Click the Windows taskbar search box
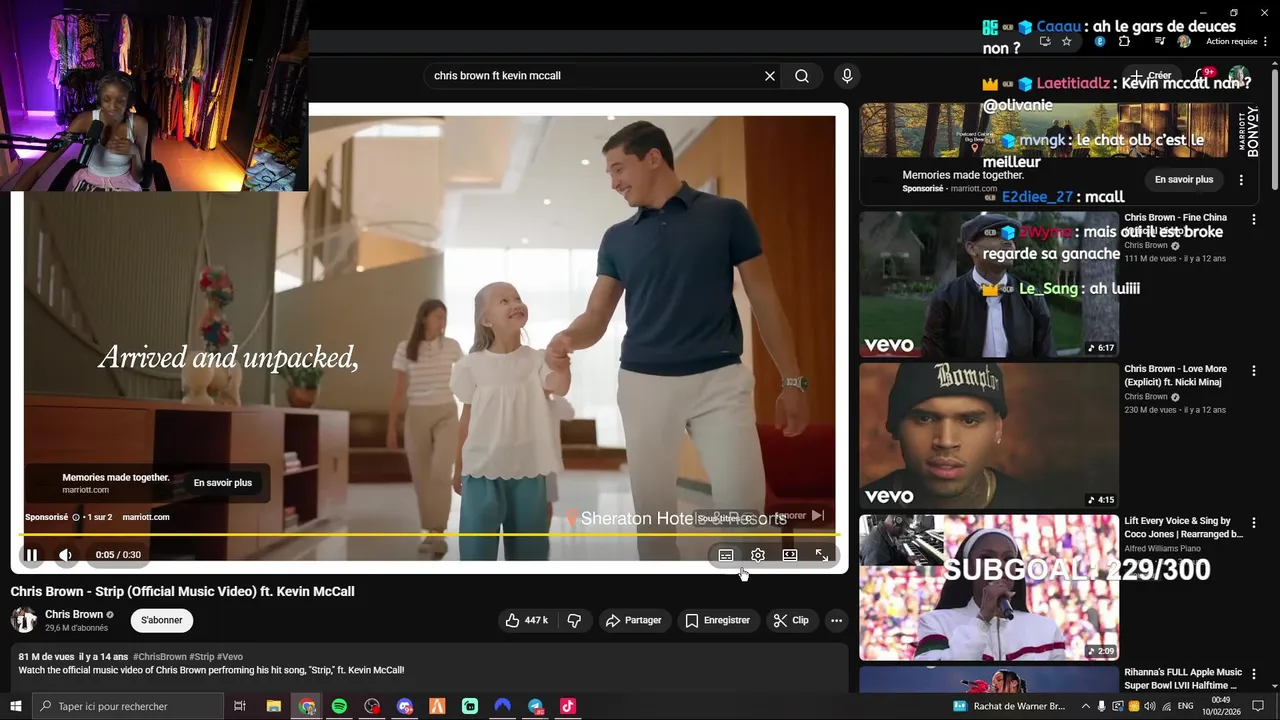 tap(127, 706)
